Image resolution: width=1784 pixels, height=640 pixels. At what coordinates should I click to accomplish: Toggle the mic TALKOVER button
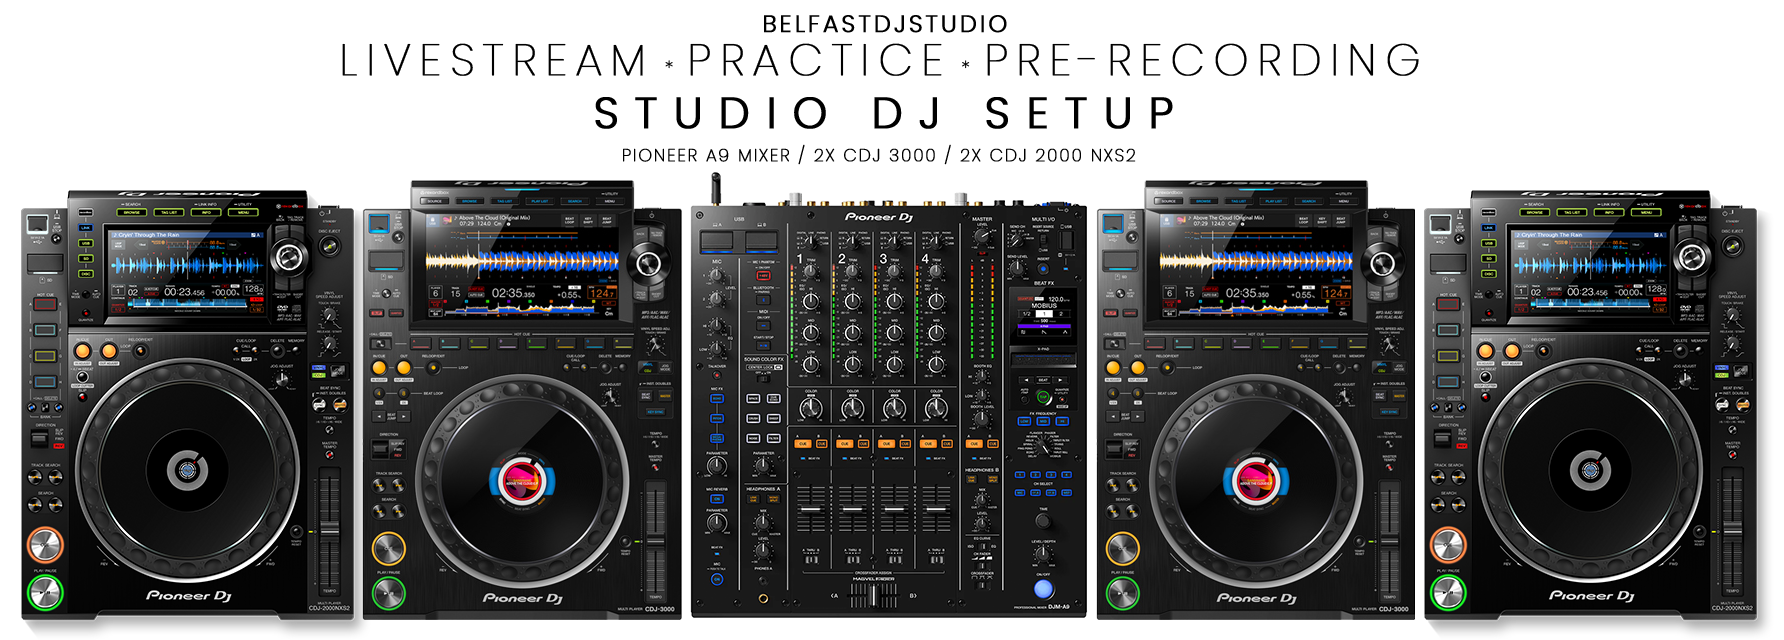(x=717, y=375)
